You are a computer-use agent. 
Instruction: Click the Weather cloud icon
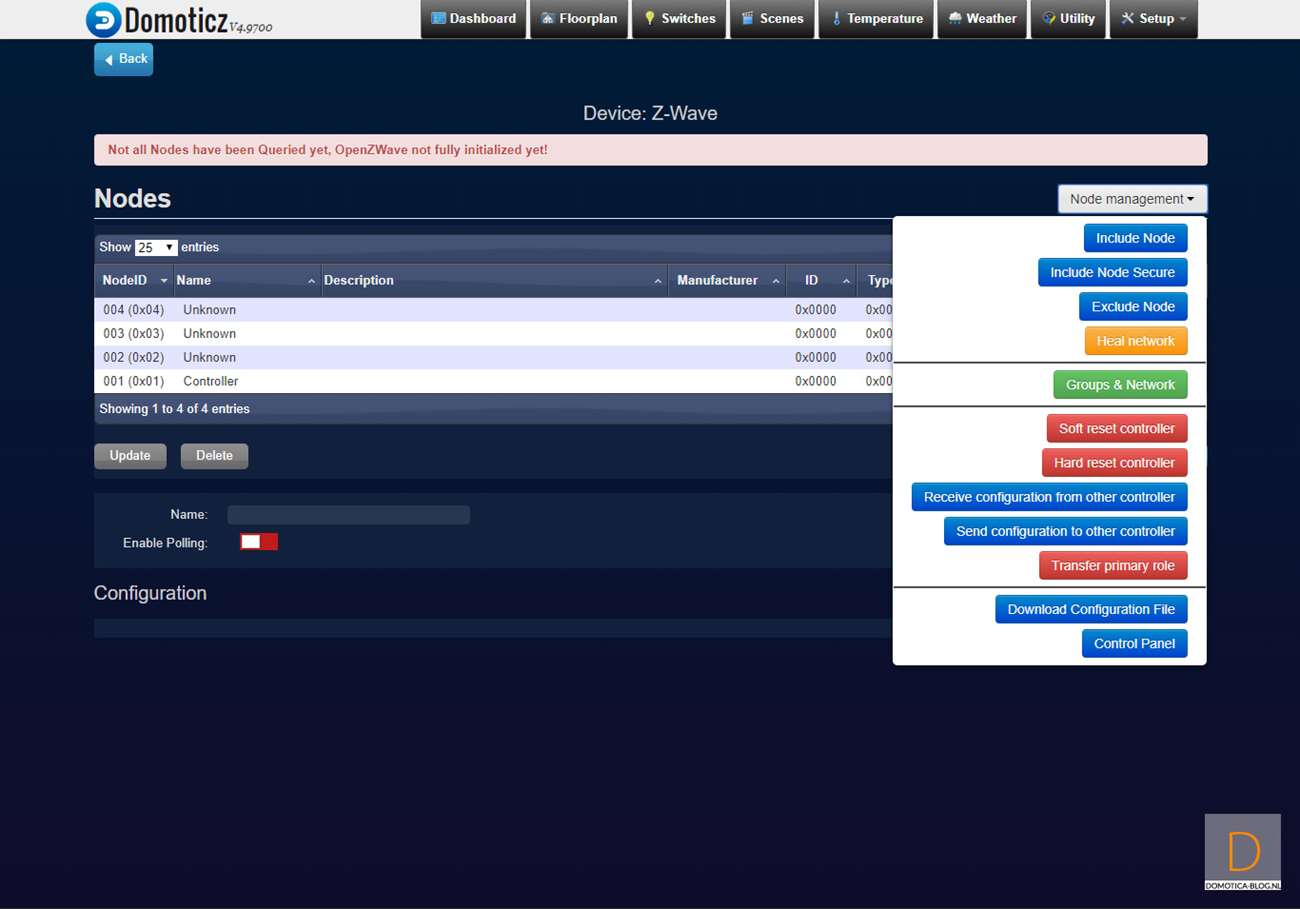[x=955, y=18]
